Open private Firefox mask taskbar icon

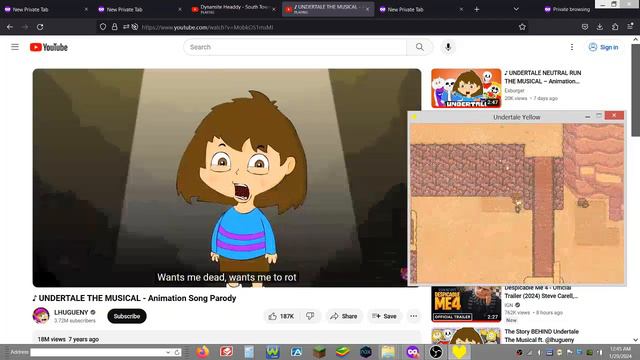[x=412, y=352]
